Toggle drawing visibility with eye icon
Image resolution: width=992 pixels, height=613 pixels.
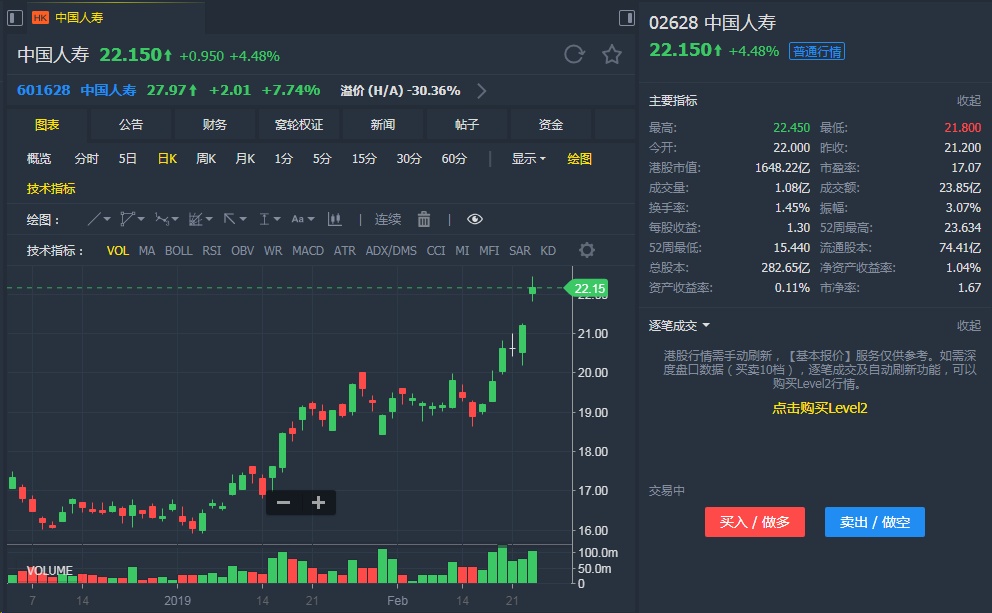(x=474, y=219)
